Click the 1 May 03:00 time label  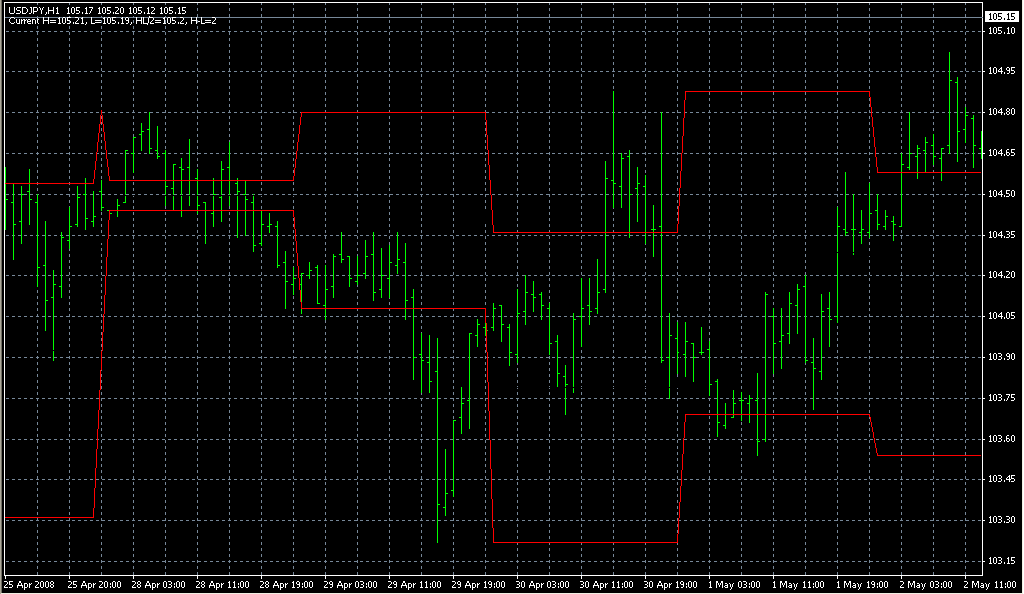(734, 585)
